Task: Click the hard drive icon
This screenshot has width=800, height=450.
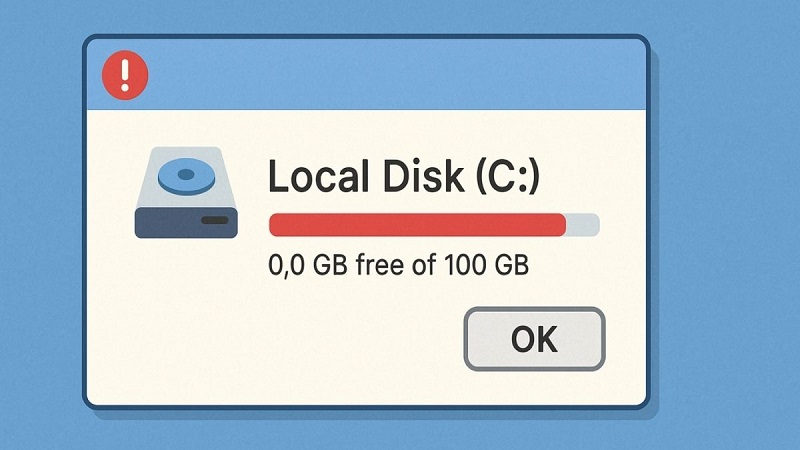Action: pyautogui.click(x=186, y=194)
